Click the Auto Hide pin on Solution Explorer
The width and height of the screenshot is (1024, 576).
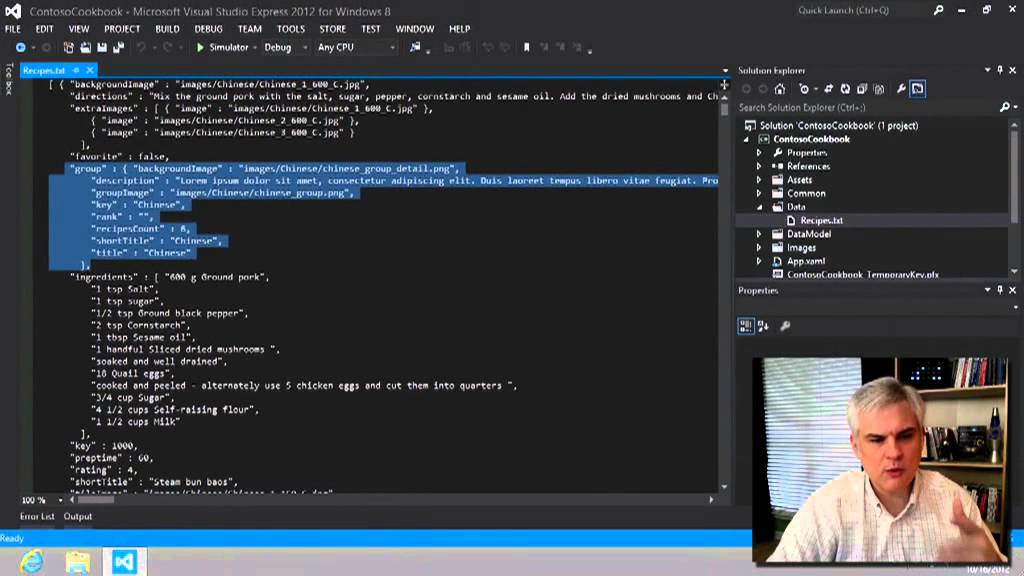[1000, 70]
